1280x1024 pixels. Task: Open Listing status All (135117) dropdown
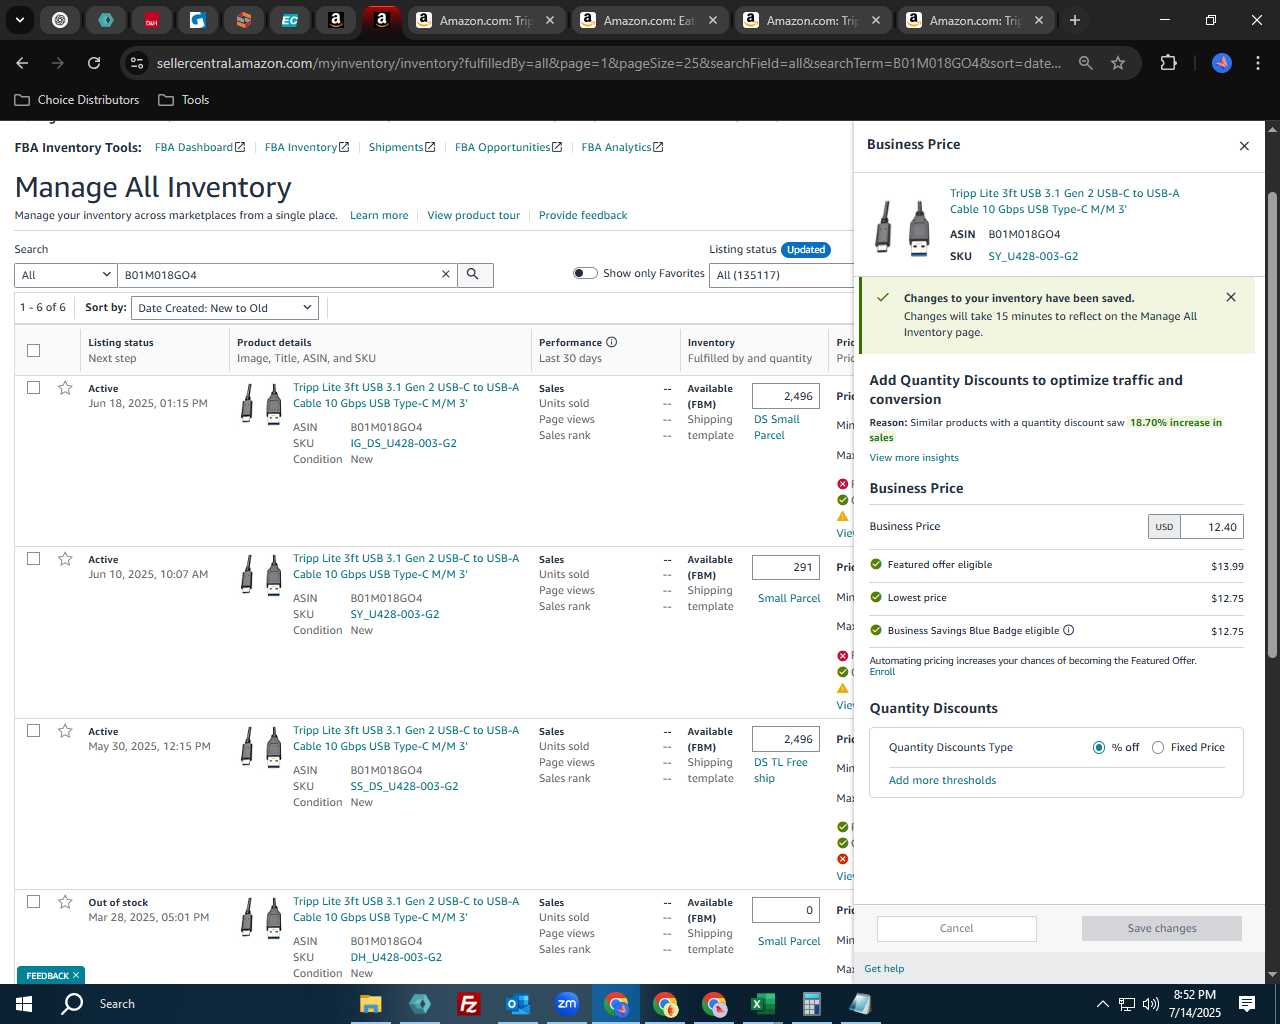(782, 275)
